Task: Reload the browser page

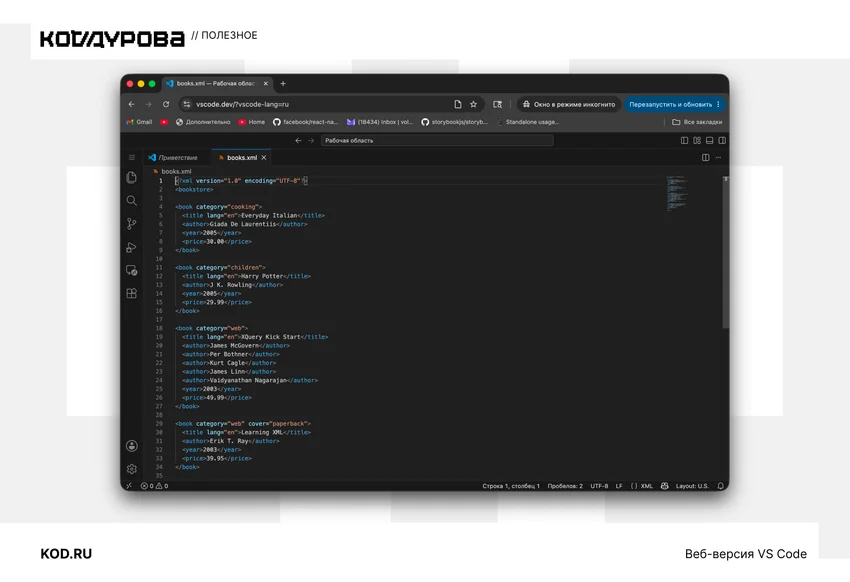Action: [166, 104]
